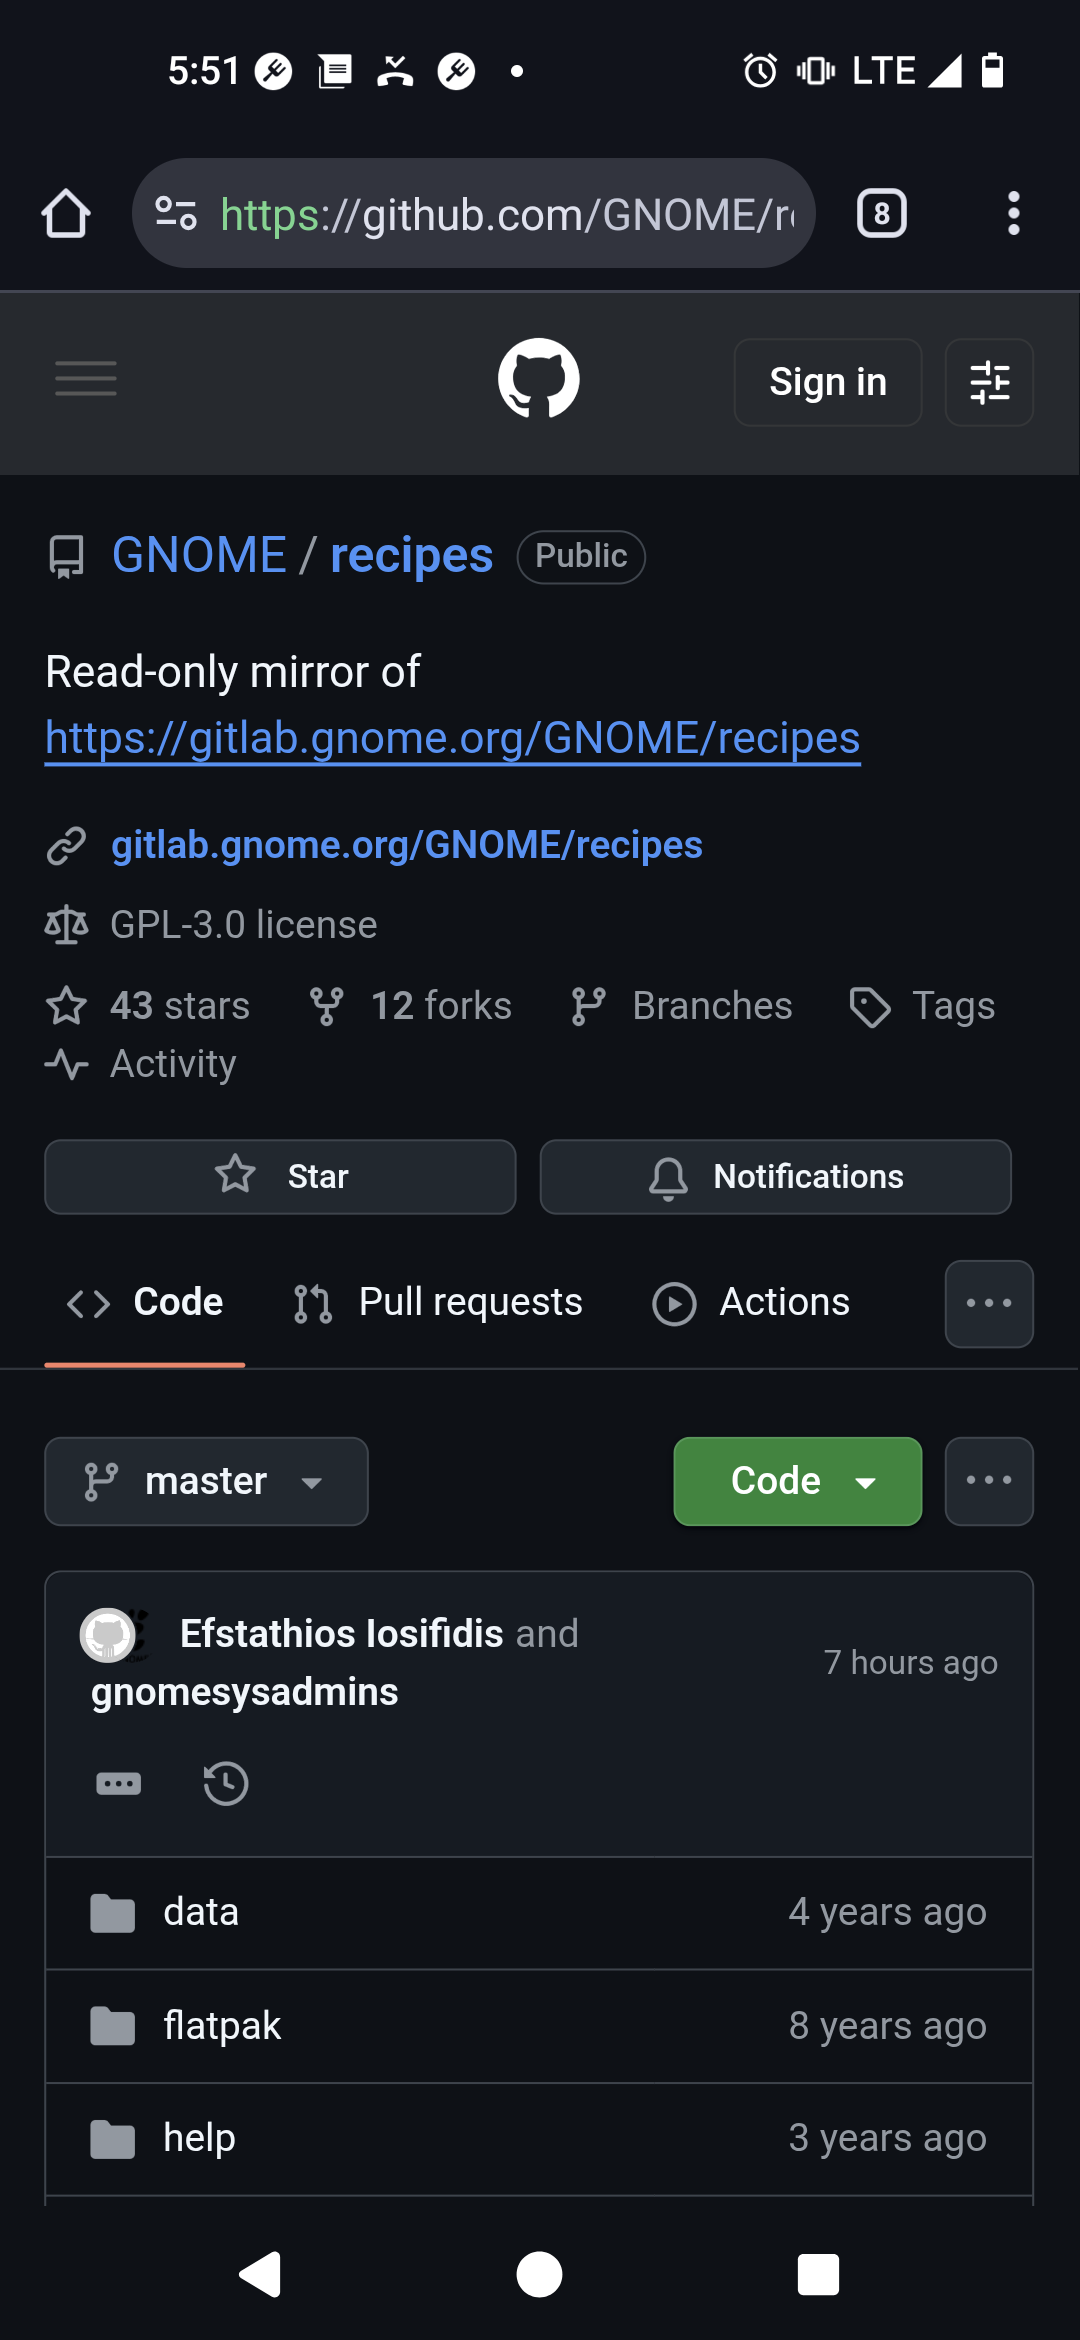Expand more repository tabs menu
The width and height of the screenshot is (1080, 2340).
point(989,1303)
